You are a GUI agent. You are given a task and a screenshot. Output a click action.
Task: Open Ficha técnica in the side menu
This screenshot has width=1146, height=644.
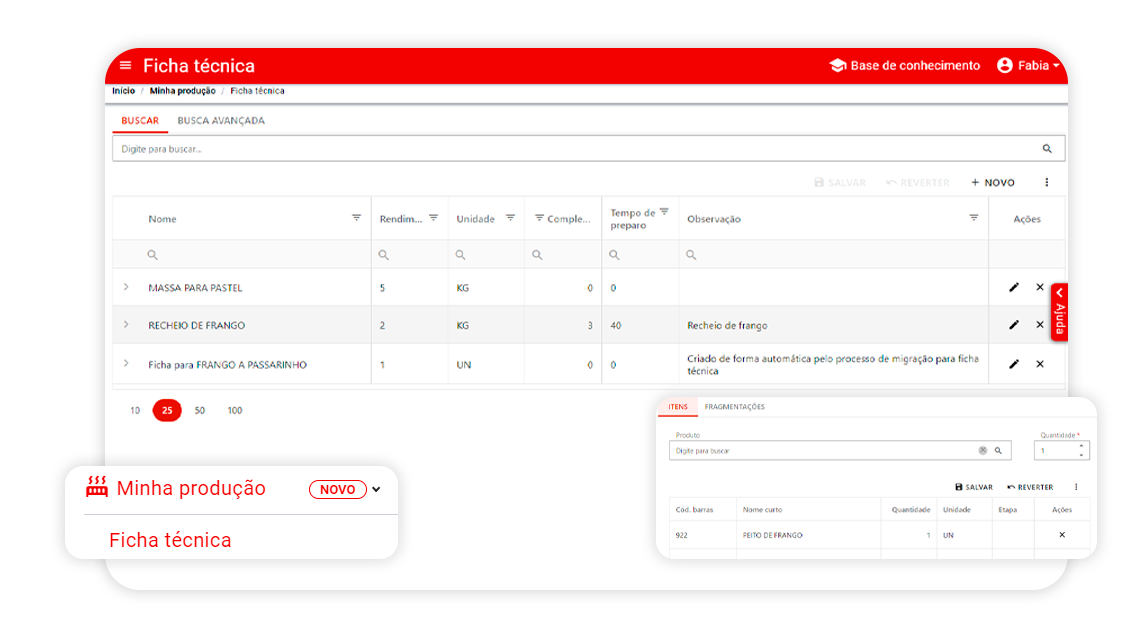tap(170, 540)
